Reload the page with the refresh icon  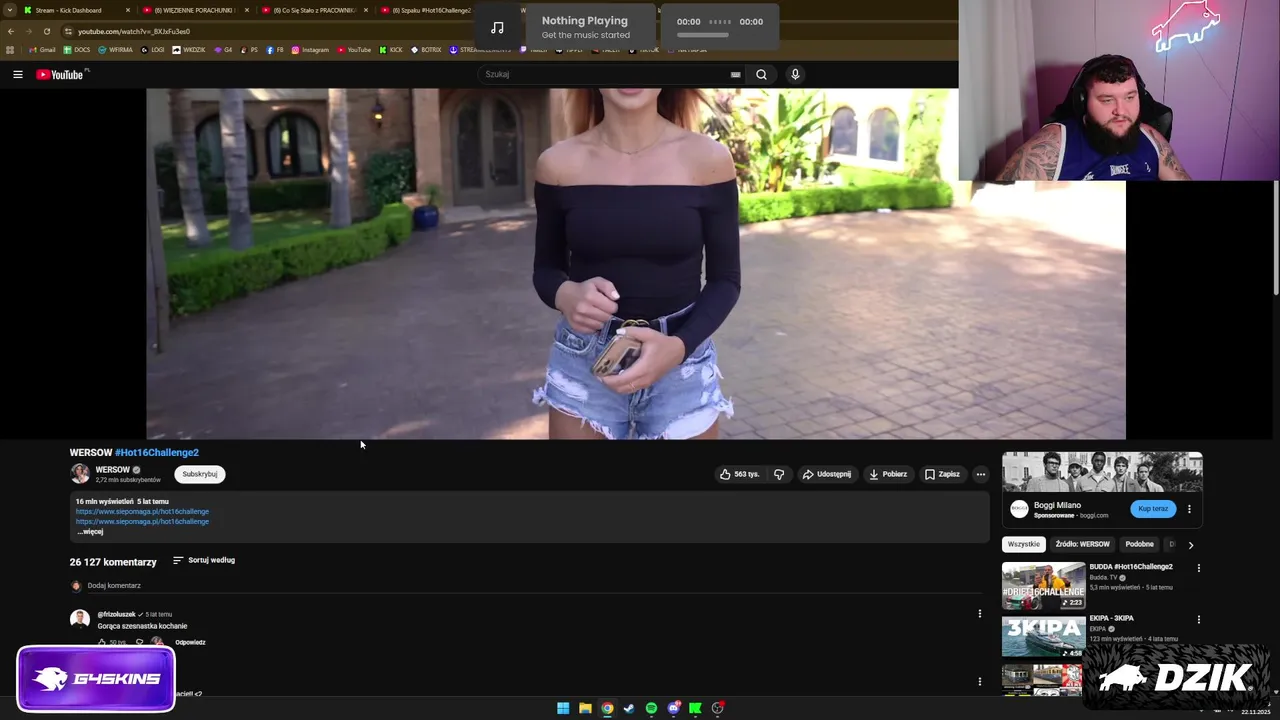[46, 31]
